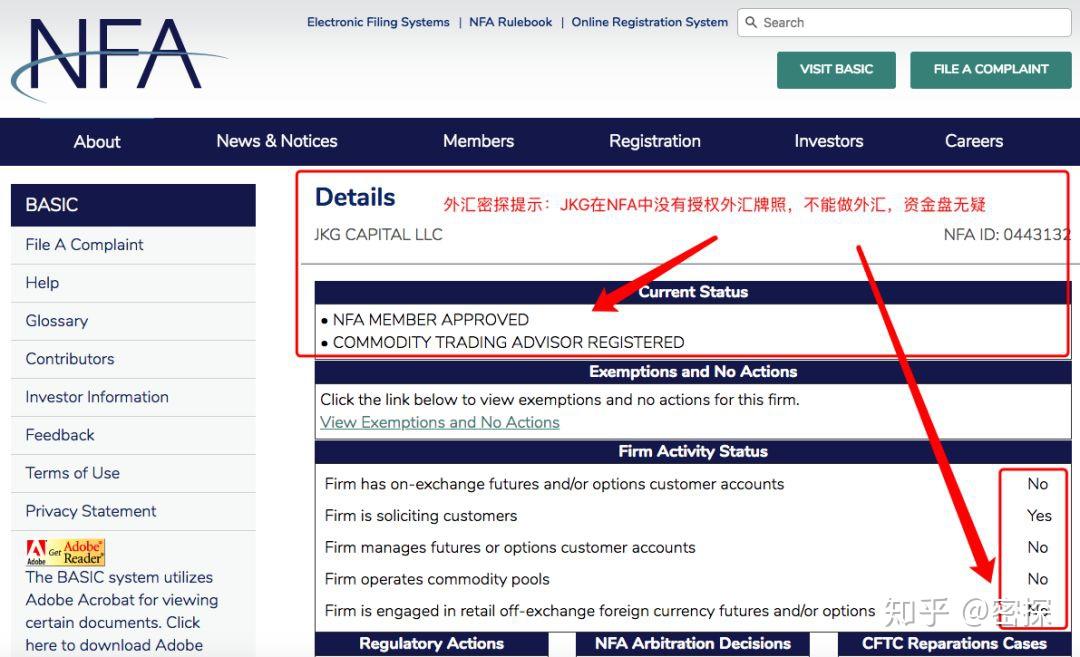Click the Current Status header

pyautogui.click(x=693, y=292)
